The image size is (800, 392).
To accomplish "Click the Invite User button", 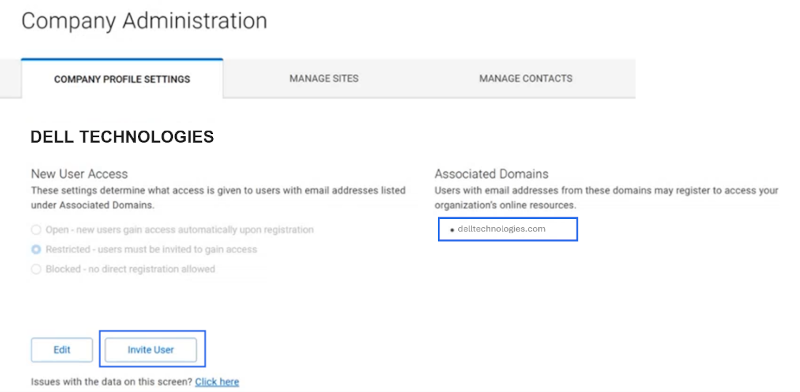I will coord(151,350).
